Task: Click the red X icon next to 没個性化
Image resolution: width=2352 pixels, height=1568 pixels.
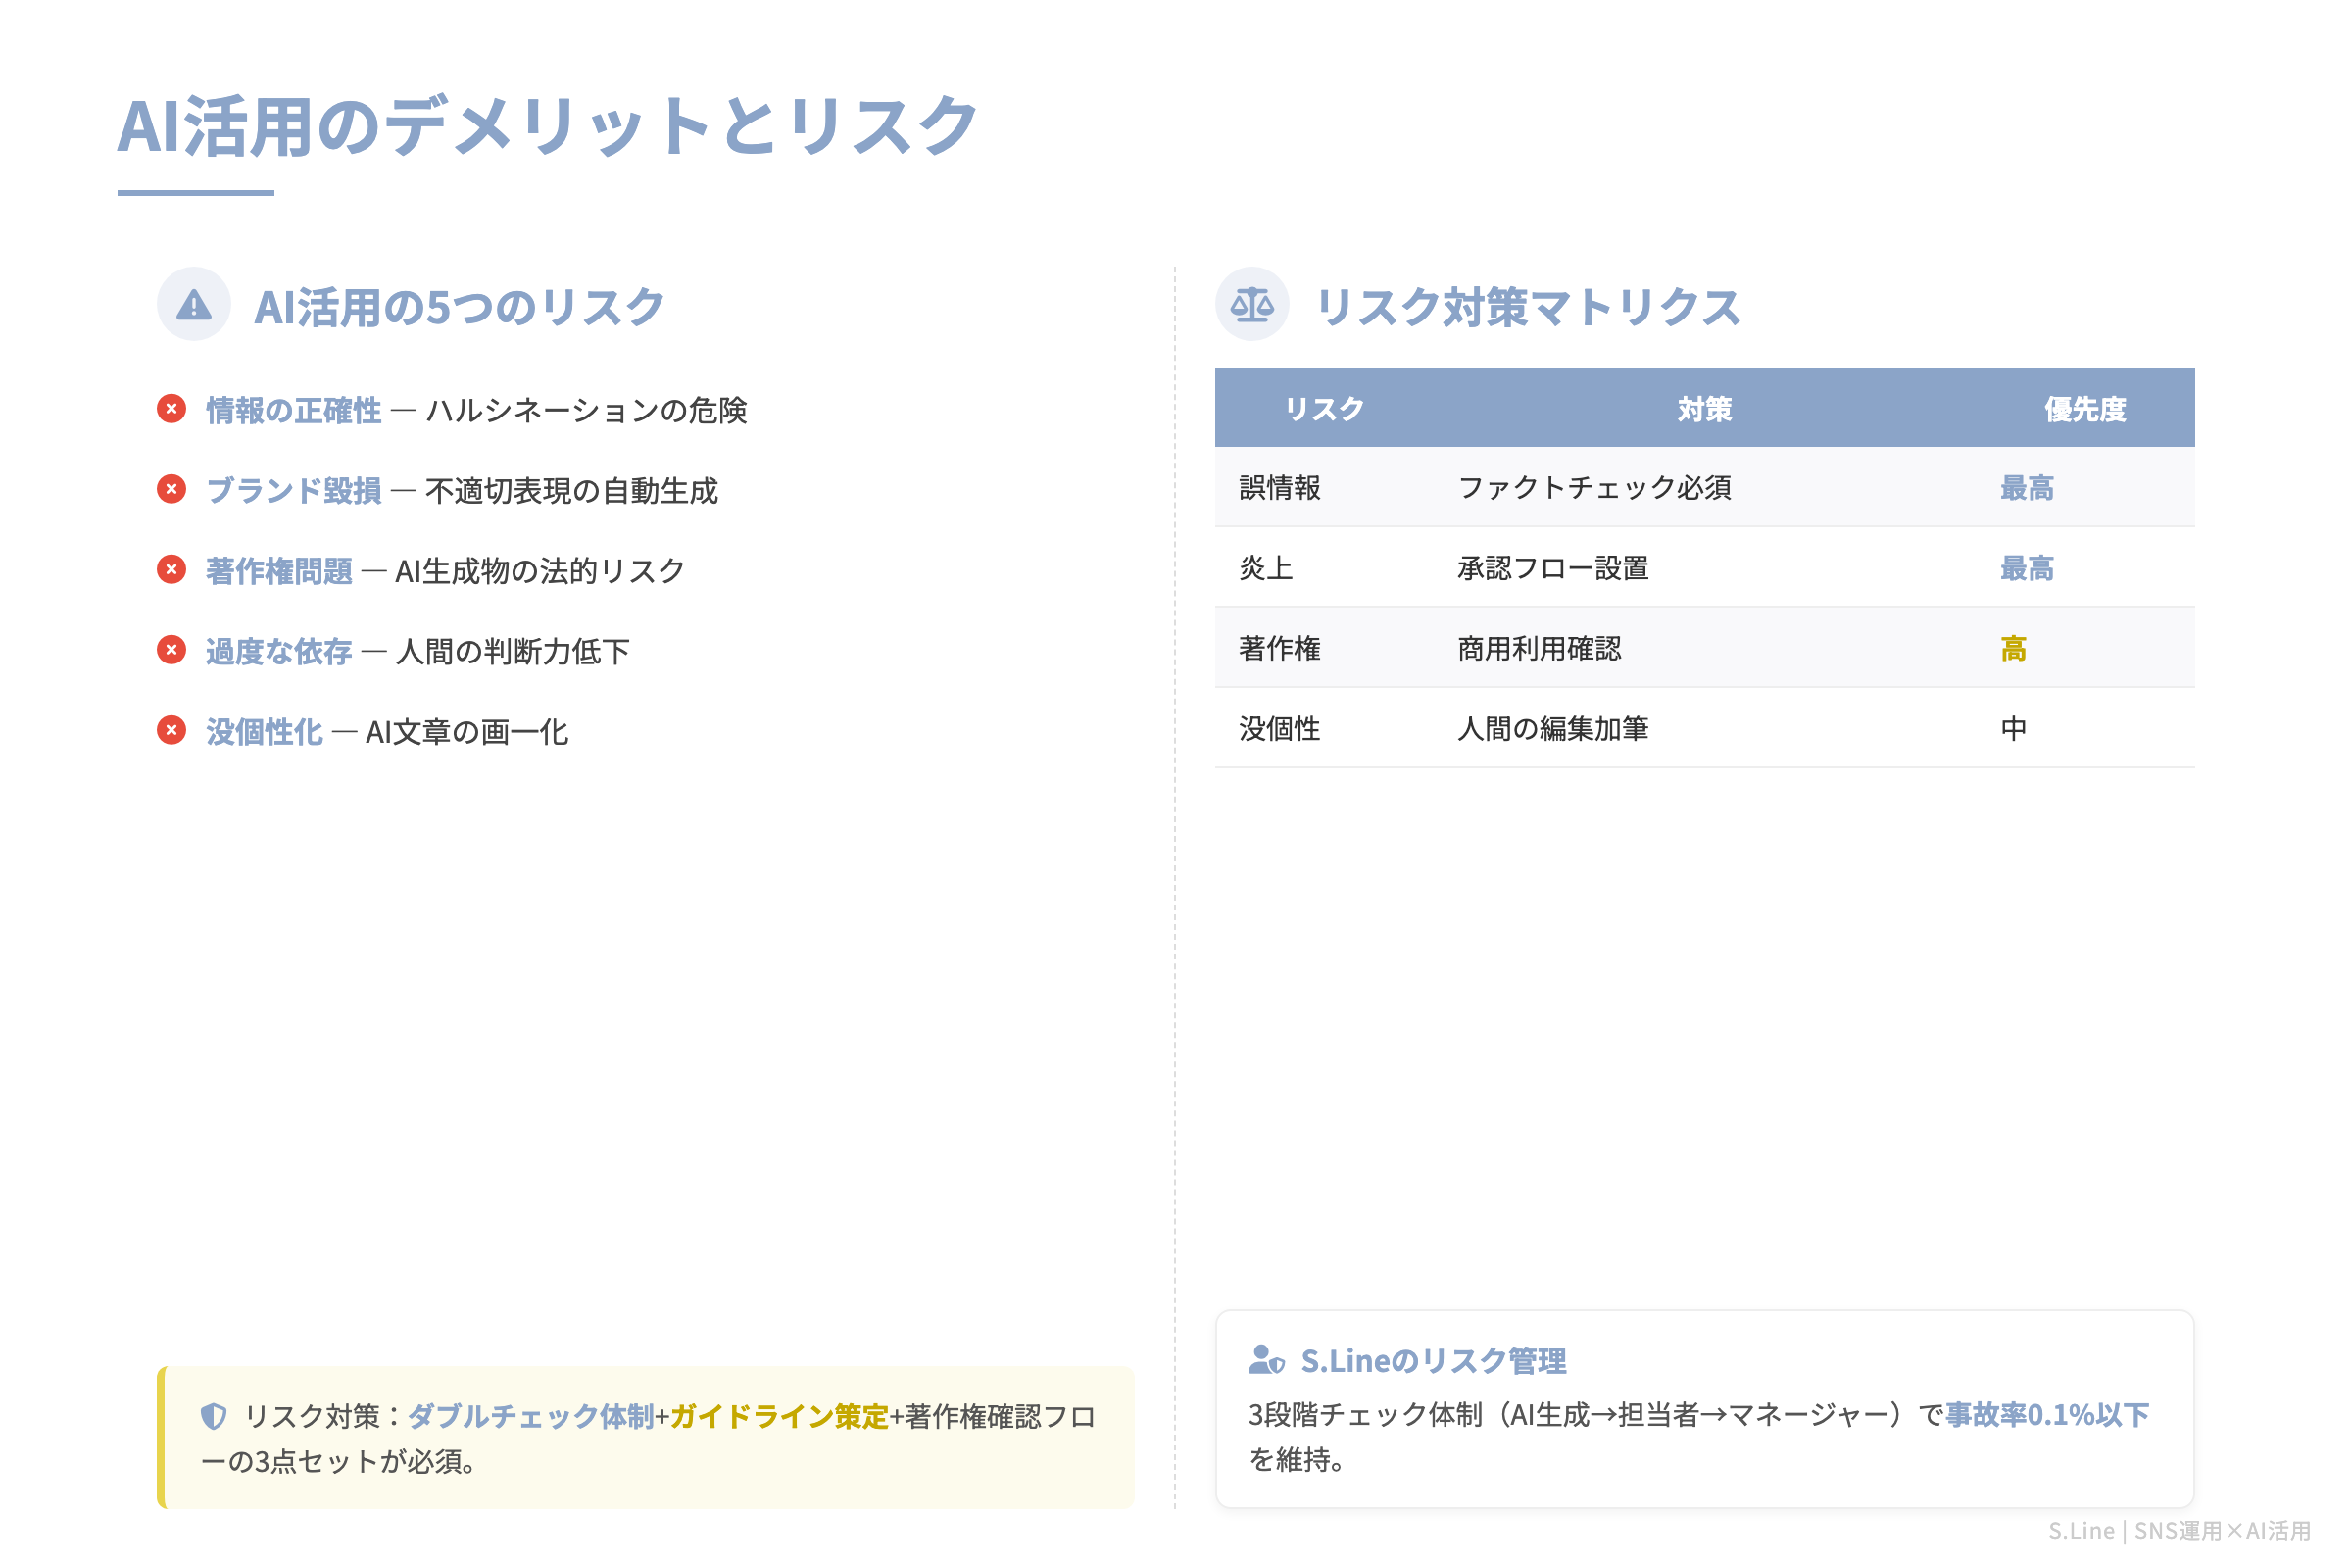Action: [172, 731]
